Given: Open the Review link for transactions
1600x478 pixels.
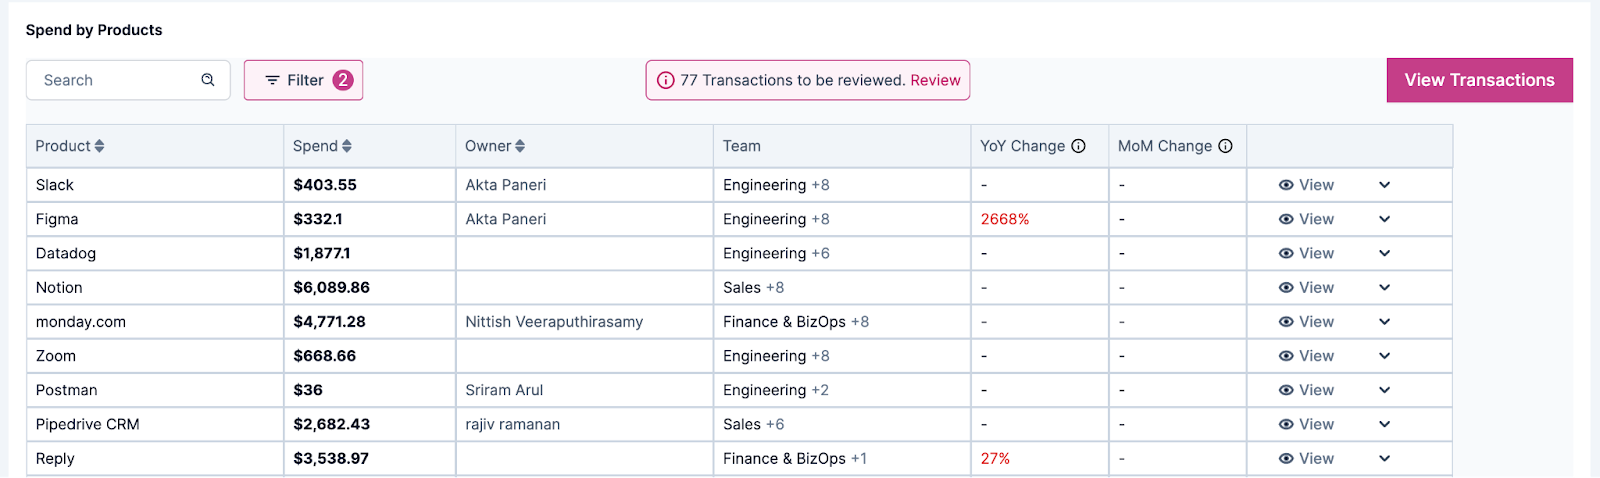Looking at the screenshot, I should coord(935,80).
